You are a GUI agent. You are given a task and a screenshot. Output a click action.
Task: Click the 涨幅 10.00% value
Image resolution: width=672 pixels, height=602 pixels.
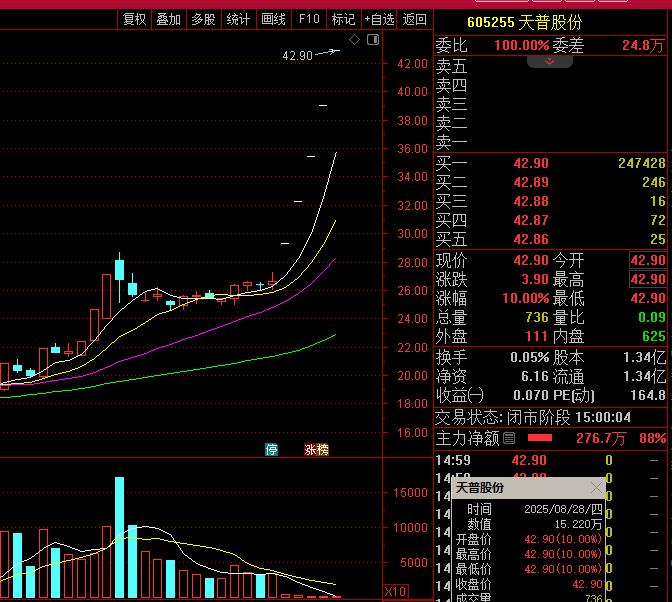click(525, 298)
